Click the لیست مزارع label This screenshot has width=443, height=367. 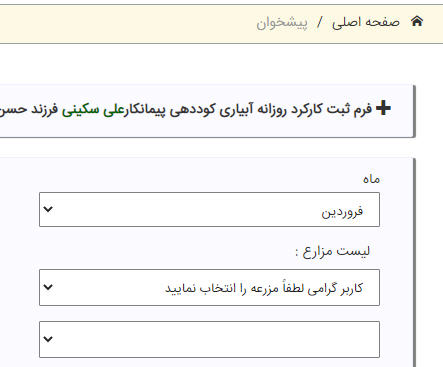click(333, 251)
